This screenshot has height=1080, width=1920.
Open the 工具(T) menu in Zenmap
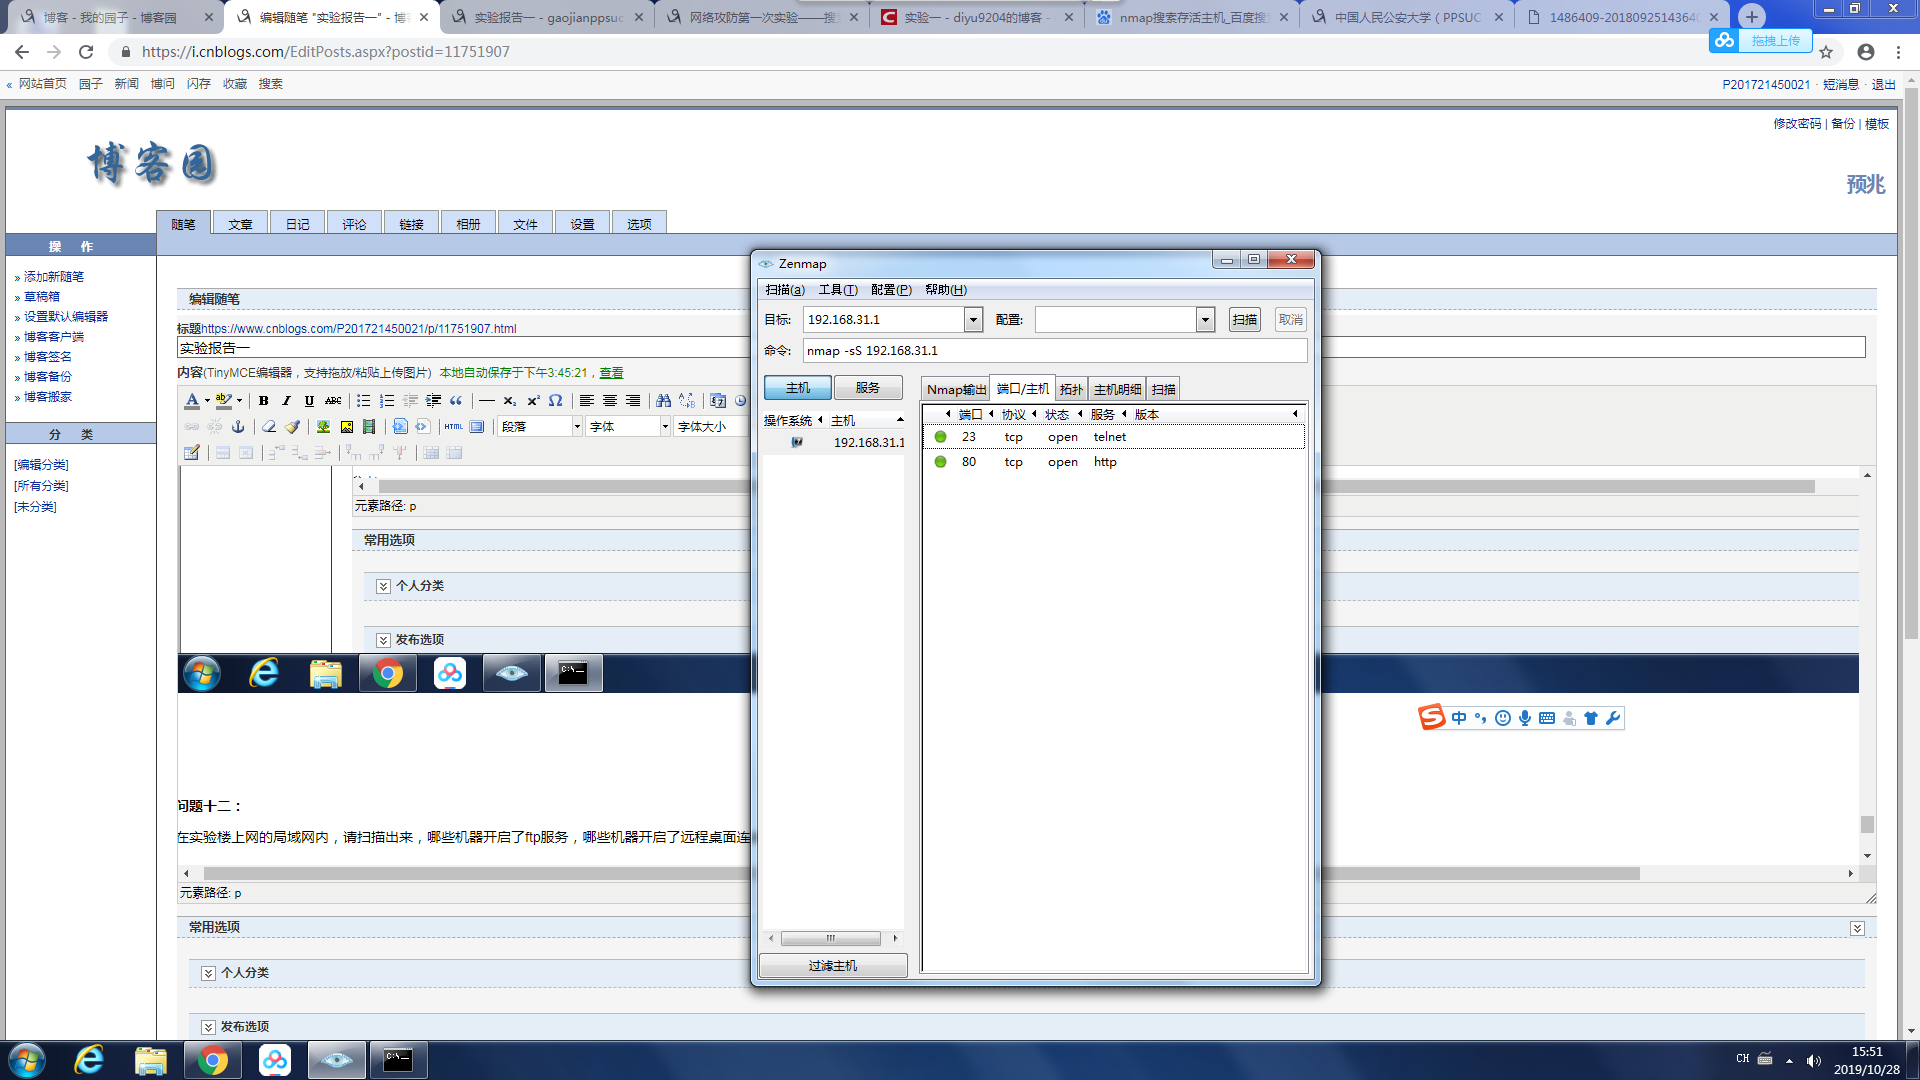pyautogui.click(x=837, y=290)
